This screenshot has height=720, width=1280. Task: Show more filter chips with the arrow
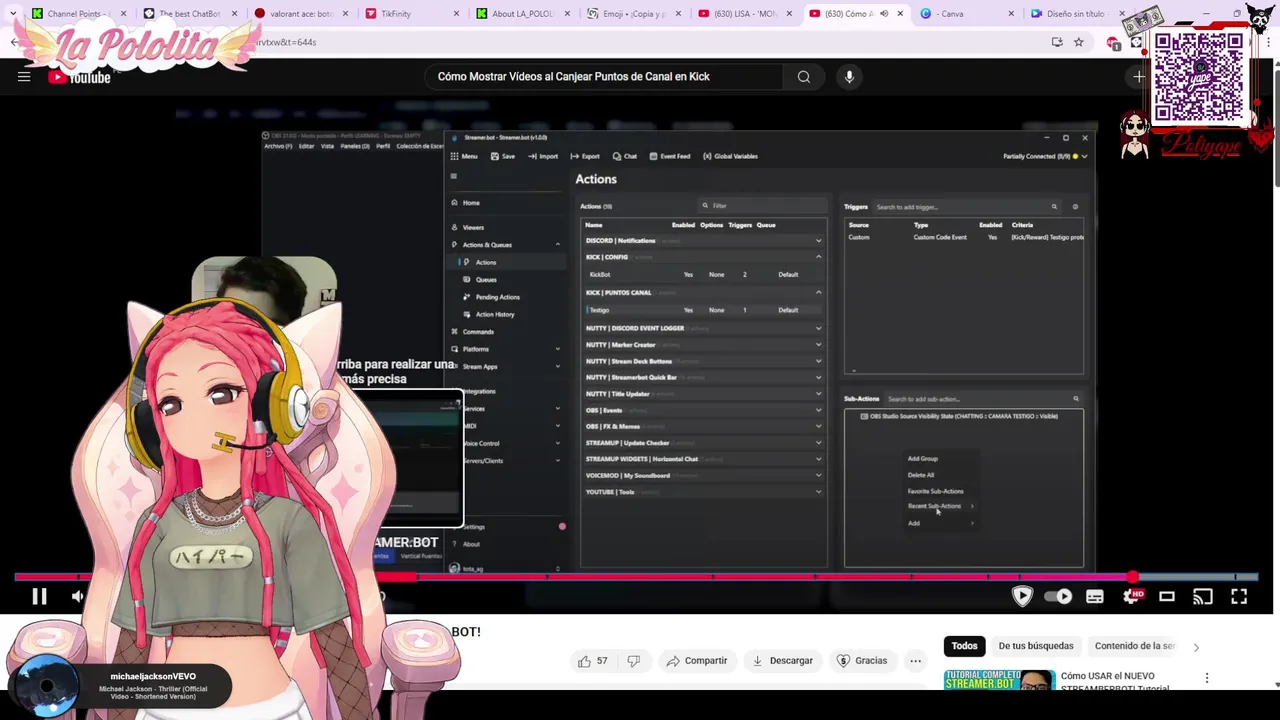click(1196, 647)
